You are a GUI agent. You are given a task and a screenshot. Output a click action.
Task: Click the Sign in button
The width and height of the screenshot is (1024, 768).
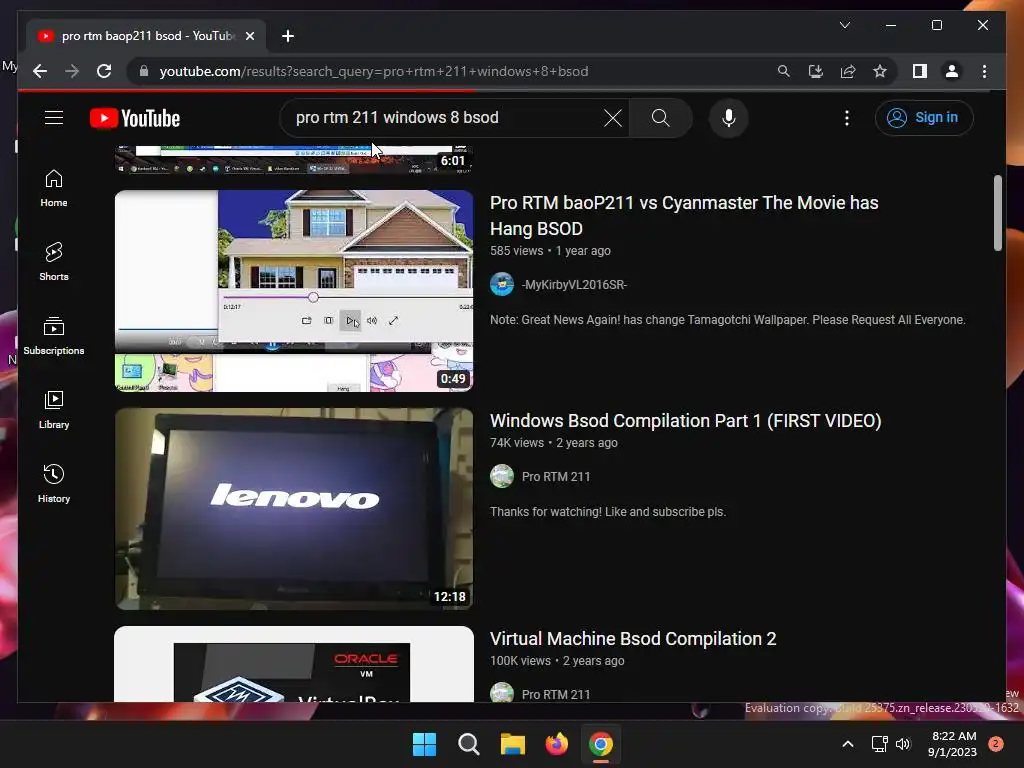coord(923,118)
